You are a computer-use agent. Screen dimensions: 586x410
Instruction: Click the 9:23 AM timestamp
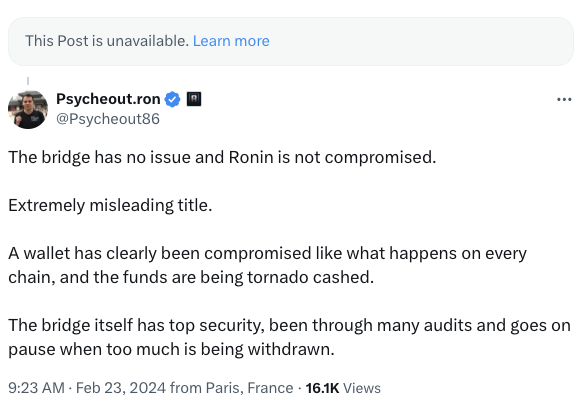37,388
